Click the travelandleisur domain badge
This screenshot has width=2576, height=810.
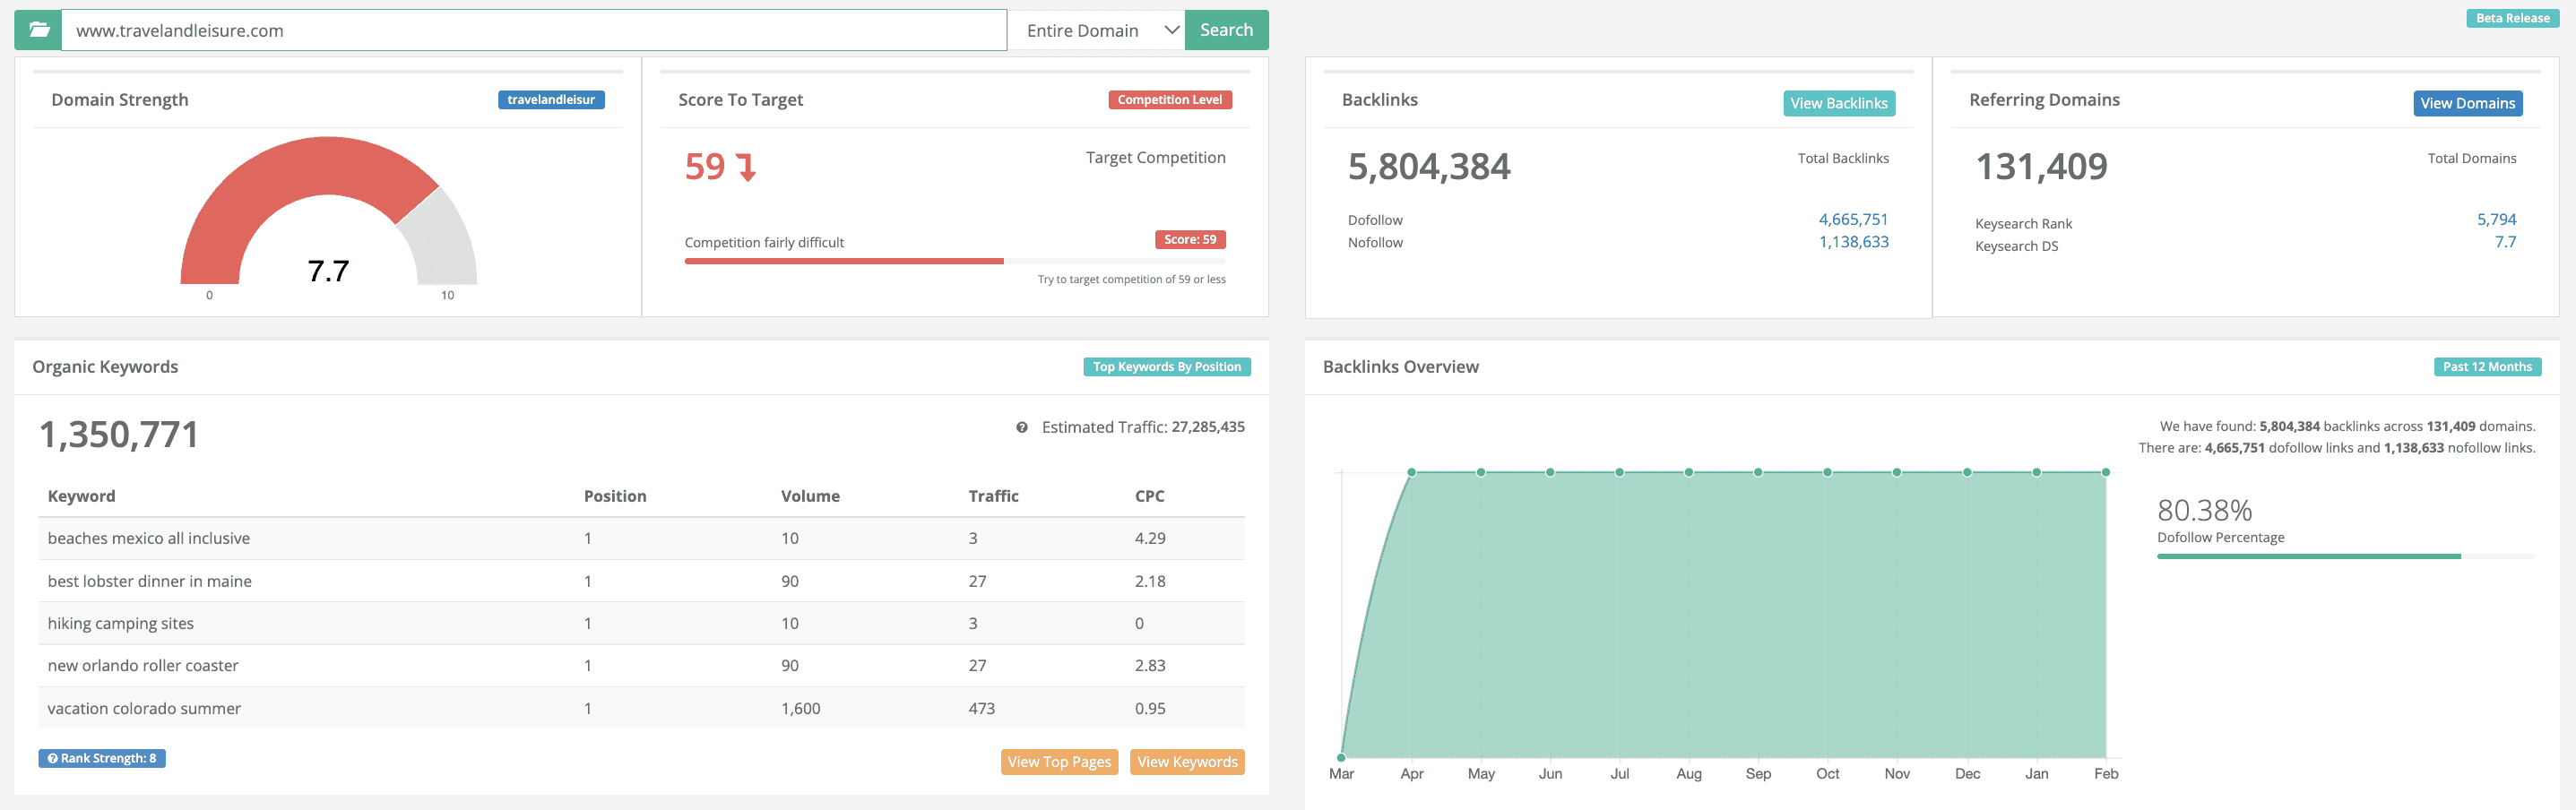(551, 99)
